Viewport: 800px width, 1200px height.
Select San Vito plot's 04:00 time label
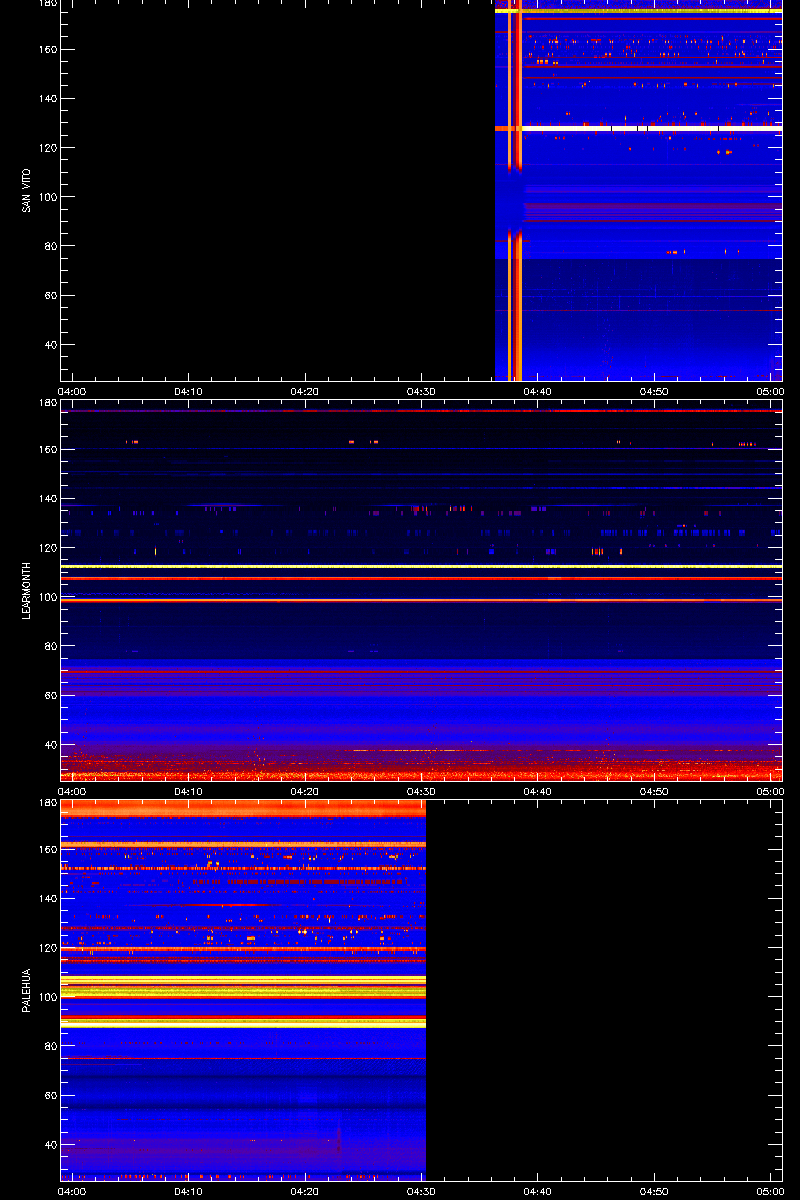click(x=74, y=391)
